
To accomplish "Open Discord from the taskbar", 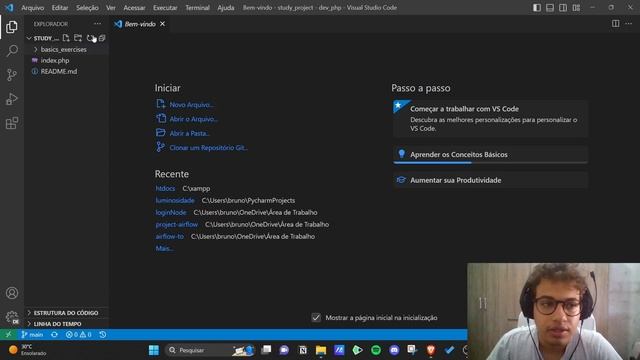I will (394, 350).
